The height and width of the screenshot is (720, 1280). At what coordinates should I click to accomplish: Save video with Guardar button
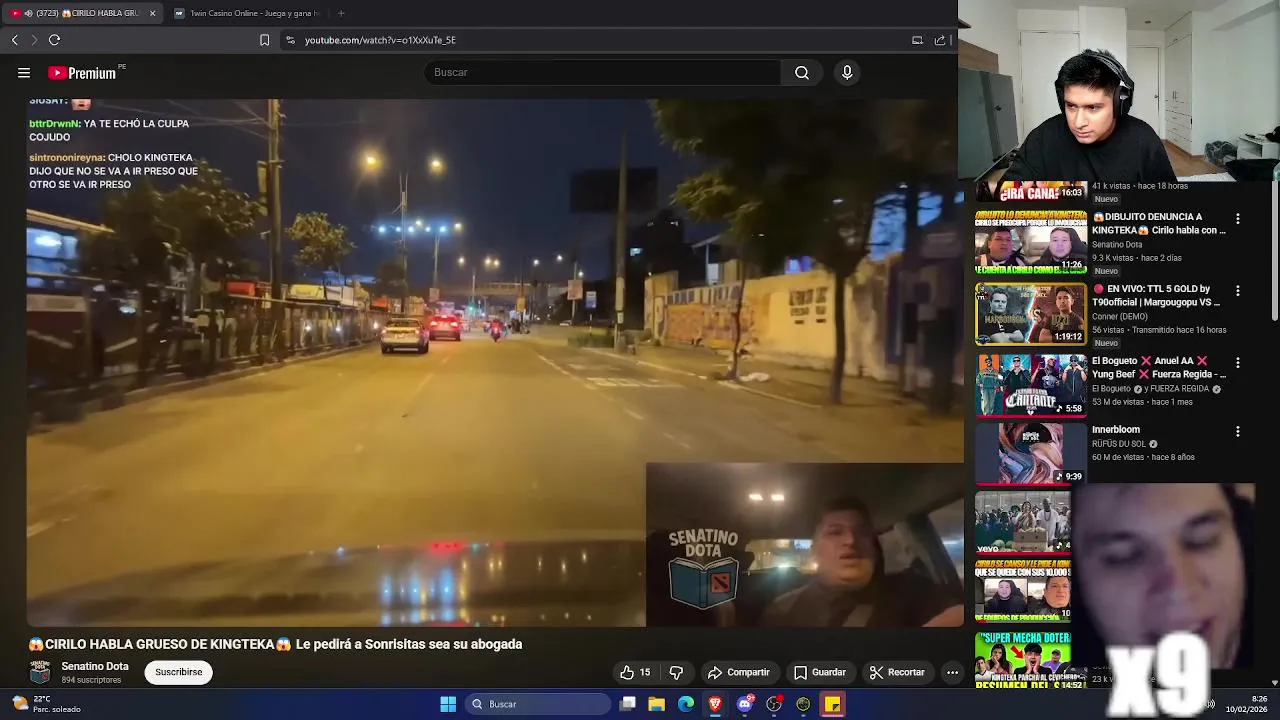coord(820,672)
